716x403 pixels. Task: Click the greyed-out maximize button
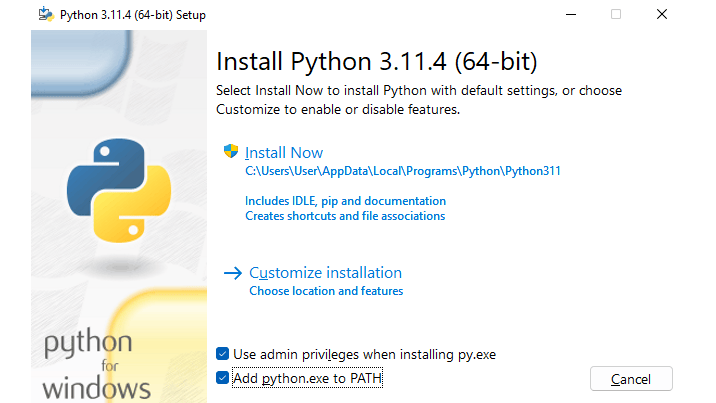point(615,14)
